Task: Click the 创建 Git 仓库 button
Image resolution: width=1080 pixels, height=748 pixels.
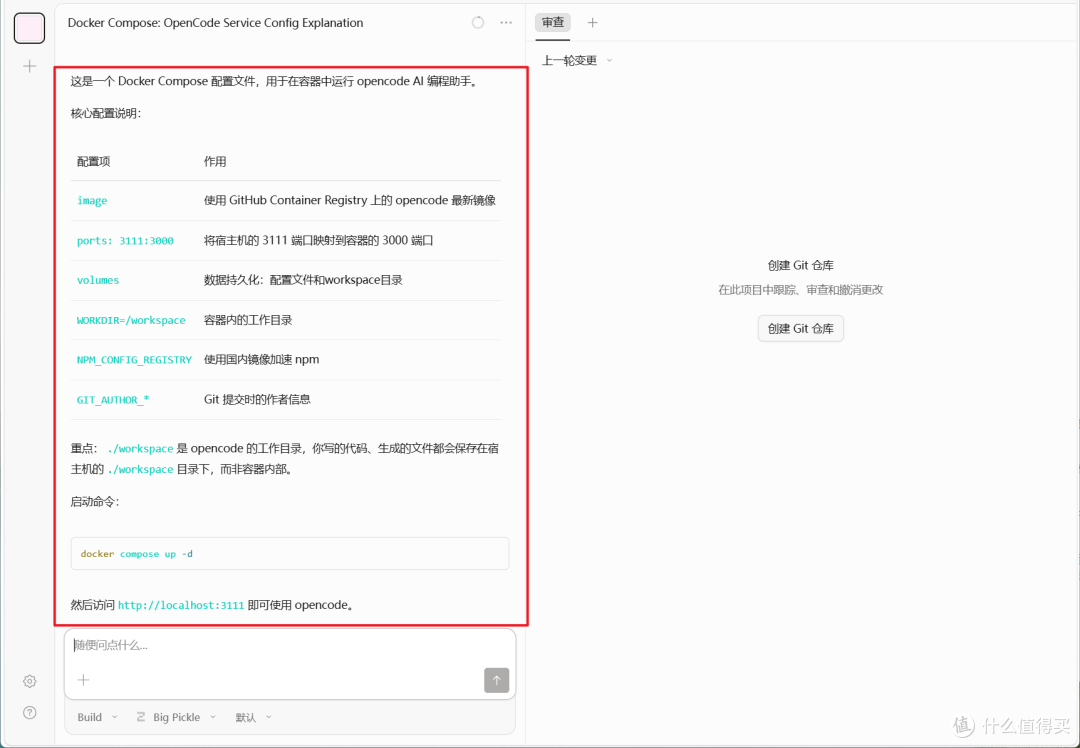Action: click(800, 329)
